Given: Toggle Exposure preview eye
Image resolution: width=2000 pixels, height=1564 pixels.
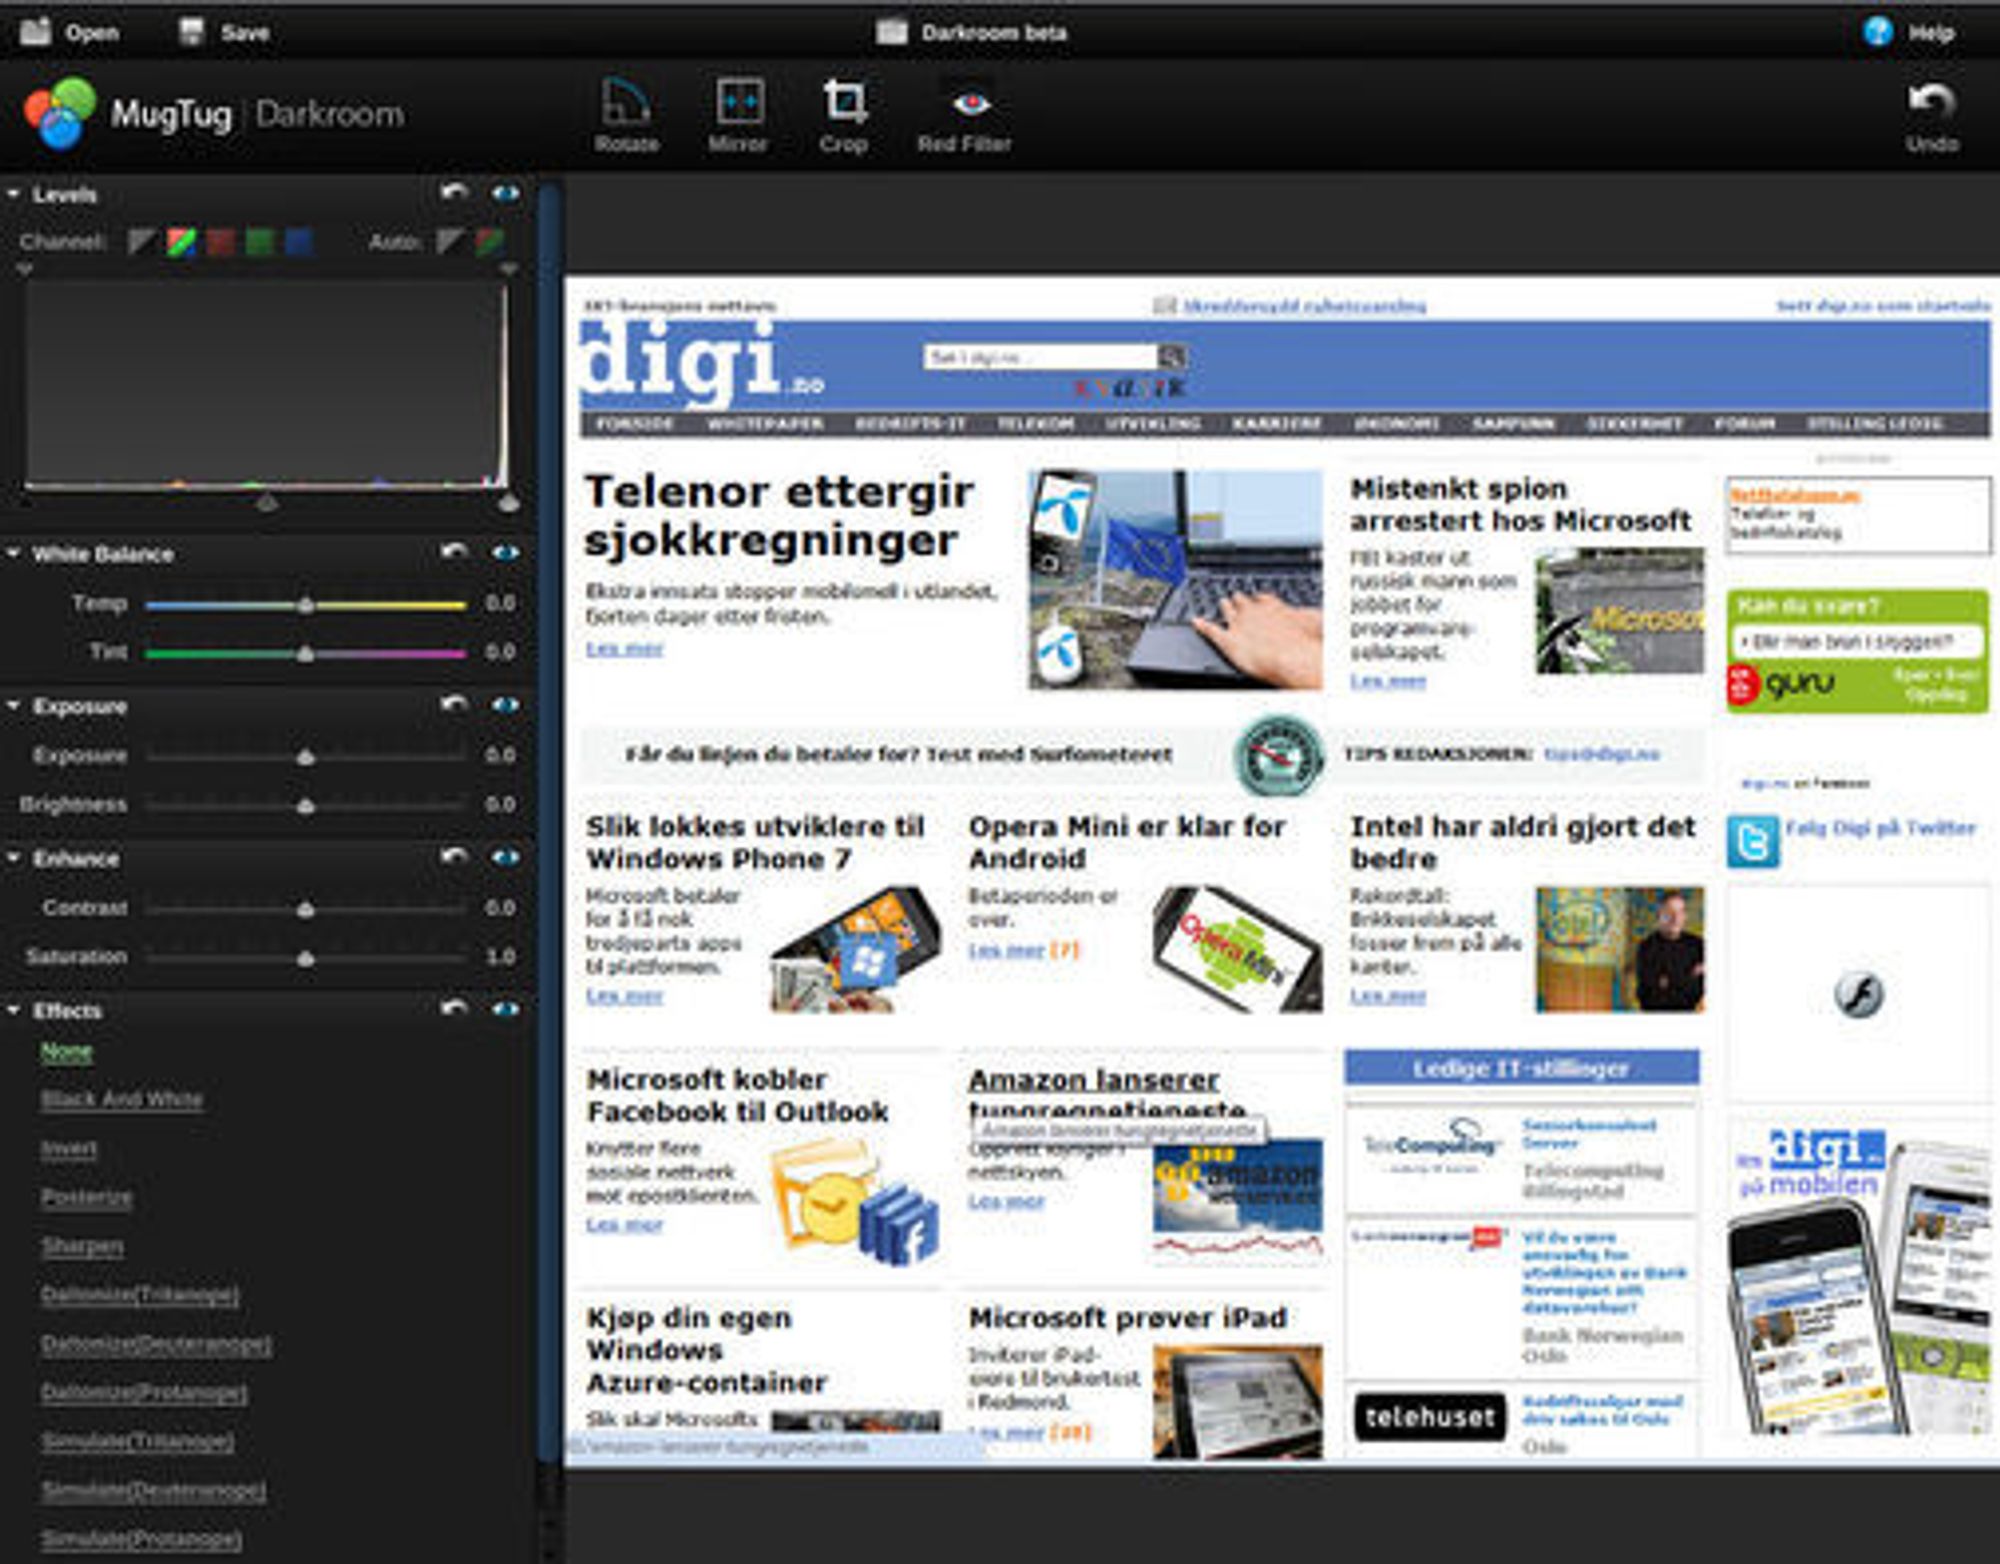Looking at the screenshot, I should click(506, 705).
